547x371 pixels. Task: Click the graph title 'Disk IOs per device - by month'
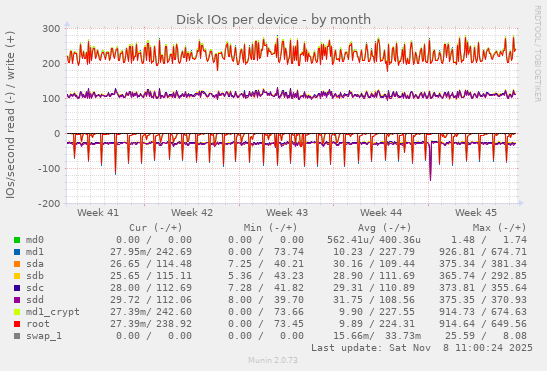tap(273, 20)
